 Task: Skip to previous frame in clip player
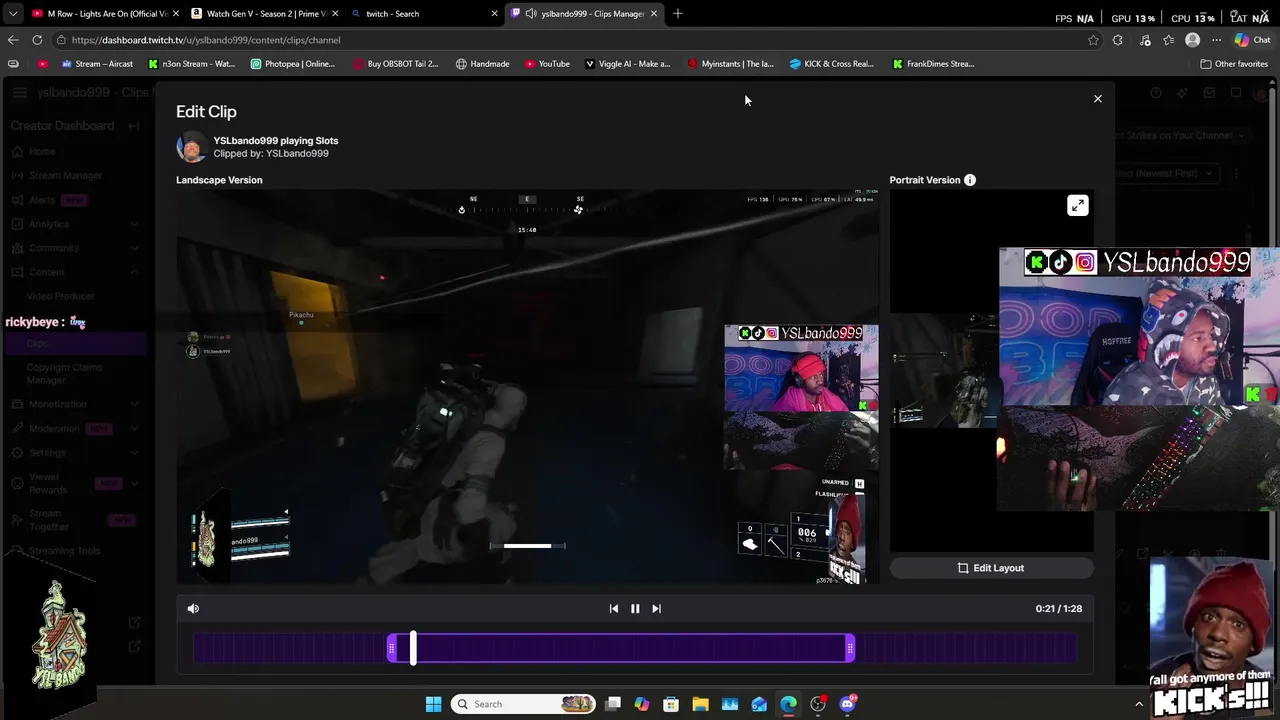[614, 608]
